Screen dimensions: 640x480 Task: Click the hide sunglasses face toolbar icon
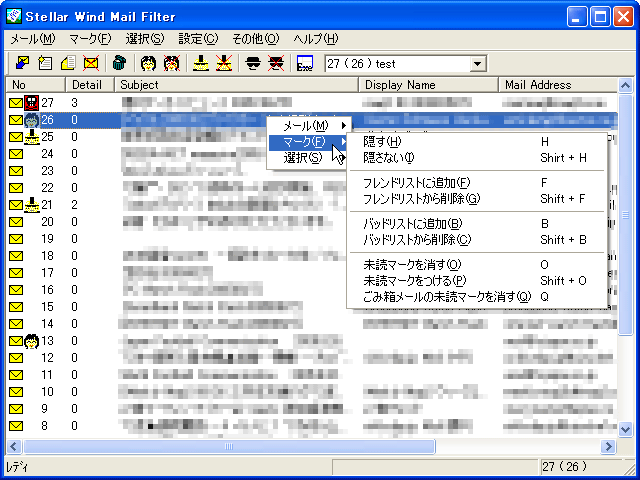[253, 63]
